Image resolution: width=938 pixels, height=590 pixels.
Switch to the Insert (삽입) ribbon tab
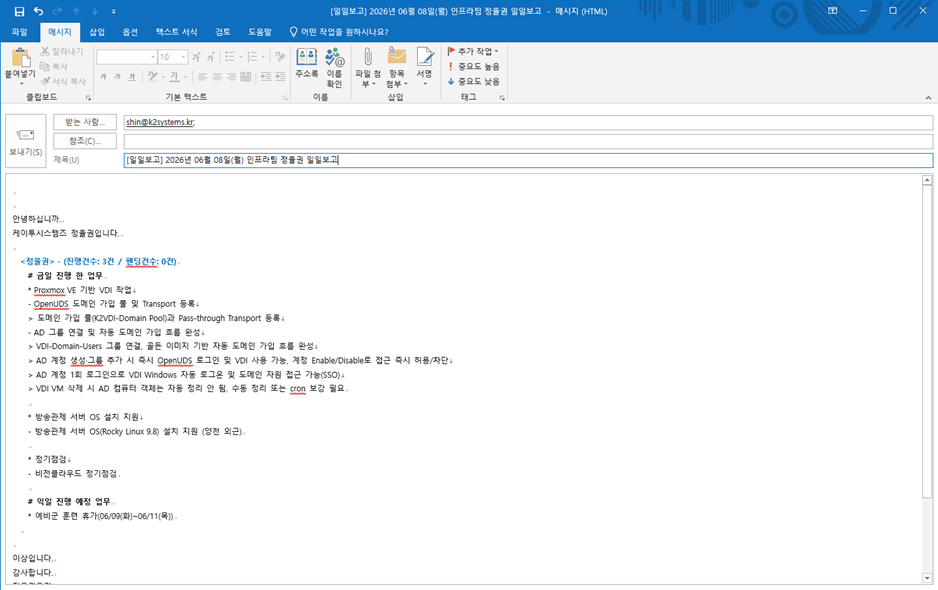[97, 32]
